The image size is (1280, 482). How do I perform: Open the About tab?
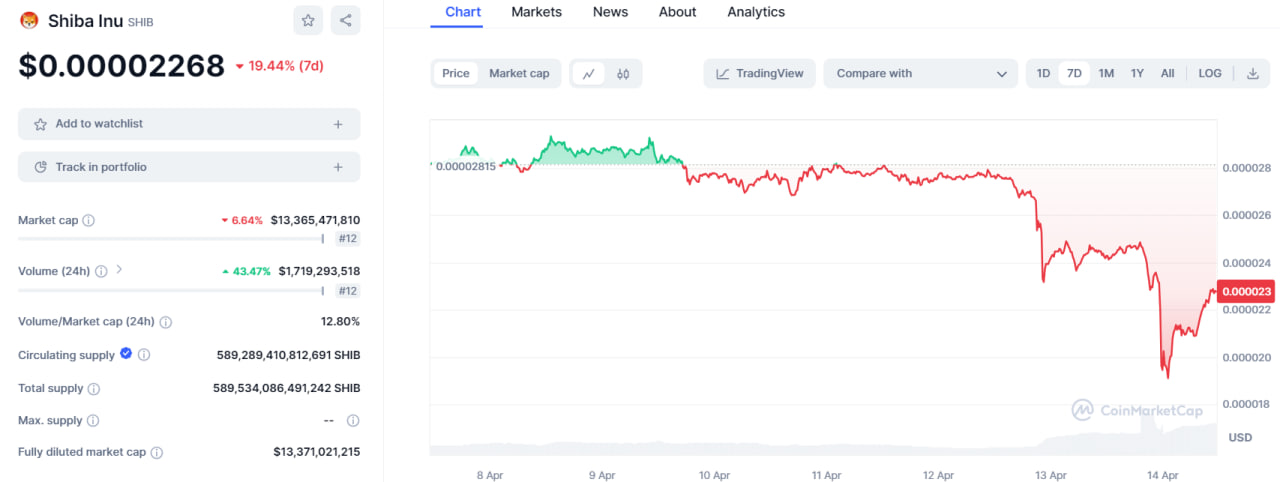677,12
